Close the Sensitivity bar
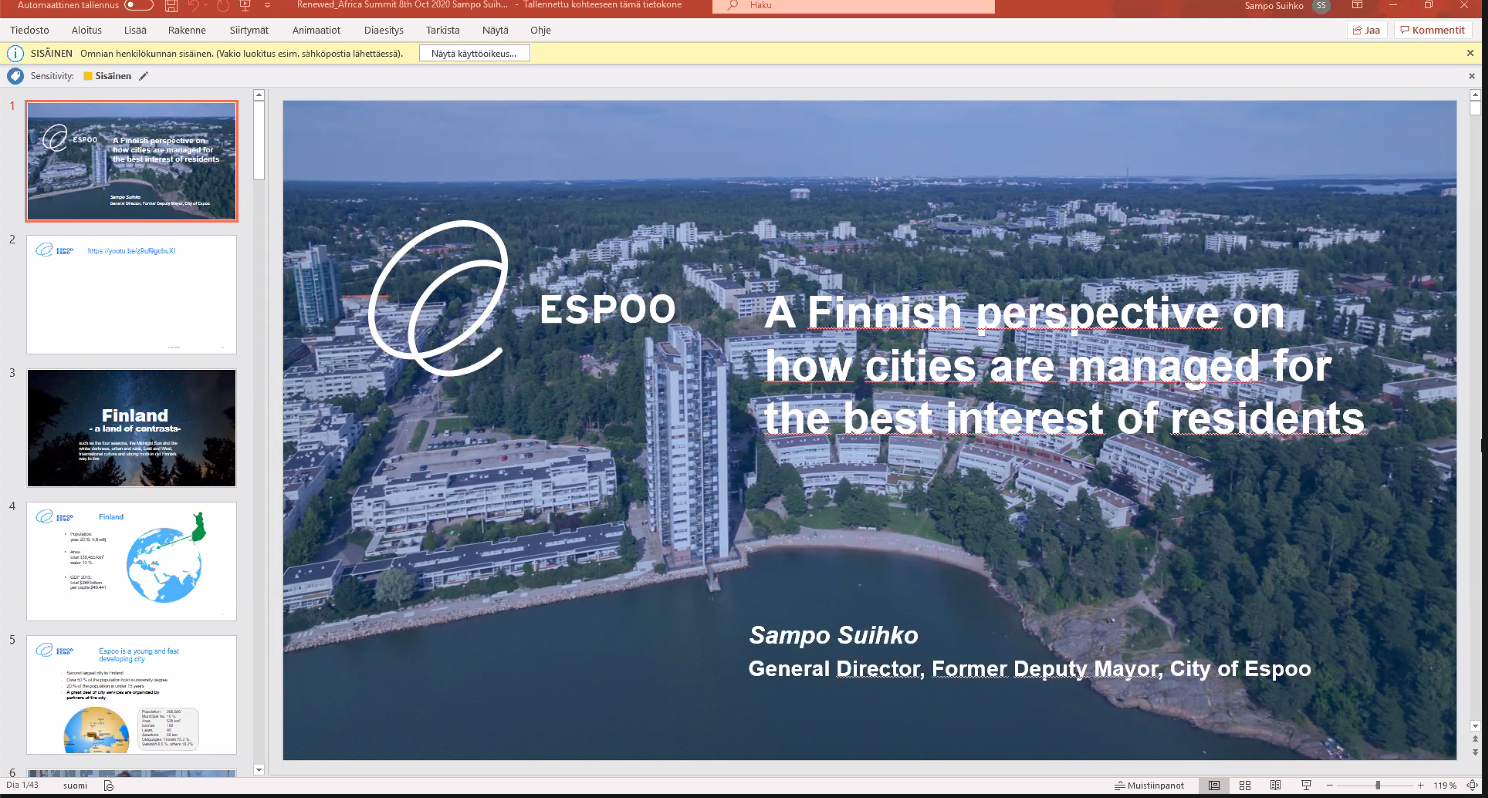1488x798 pixels. point(1471,76)
